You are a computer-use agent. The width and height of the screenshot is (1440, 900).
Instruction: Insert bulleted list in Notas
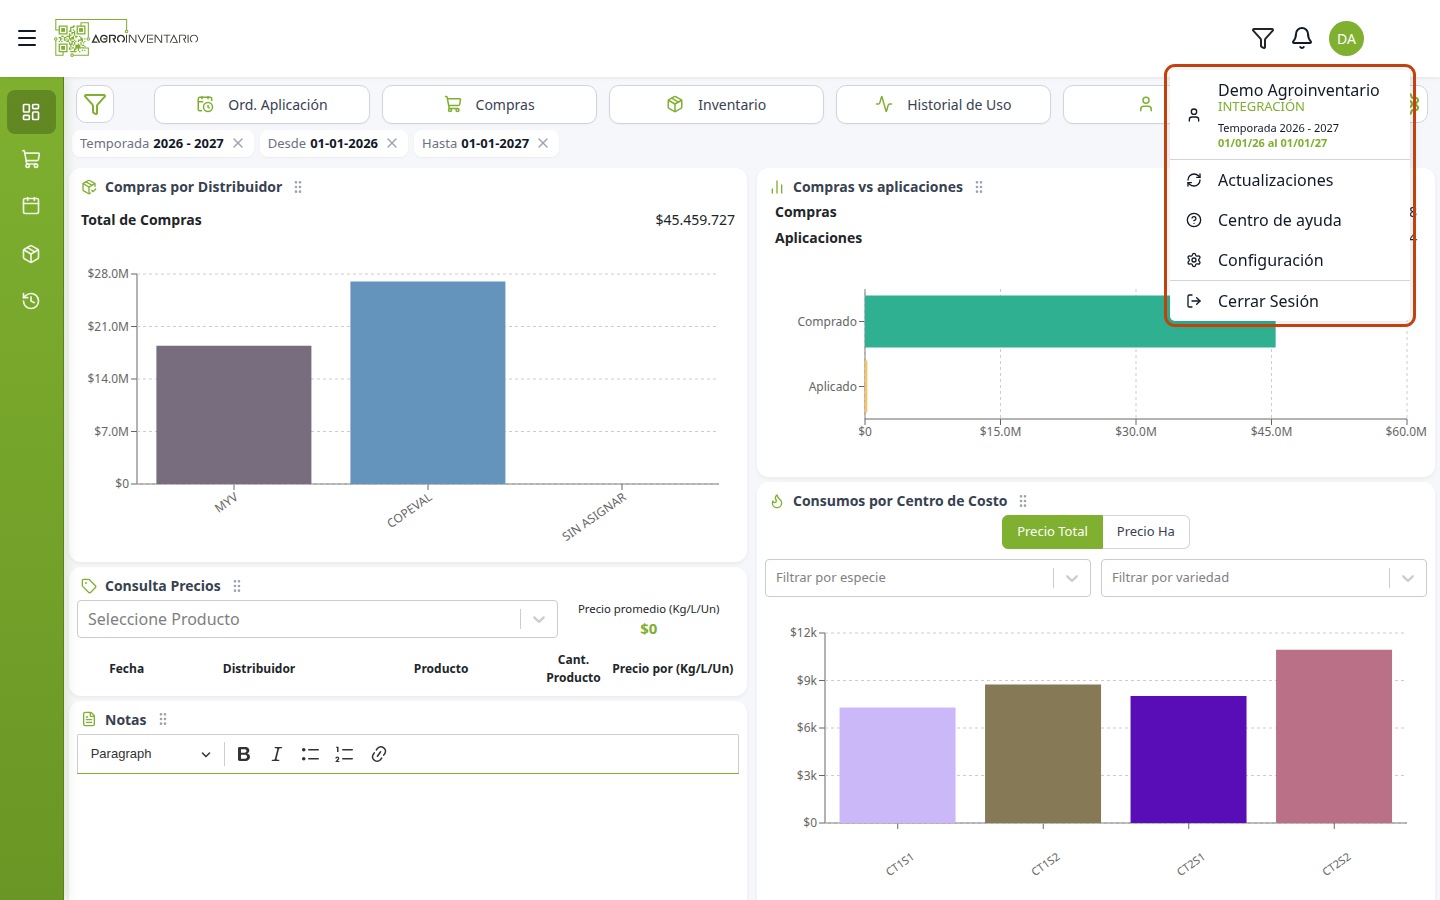[x=310, y=754]
